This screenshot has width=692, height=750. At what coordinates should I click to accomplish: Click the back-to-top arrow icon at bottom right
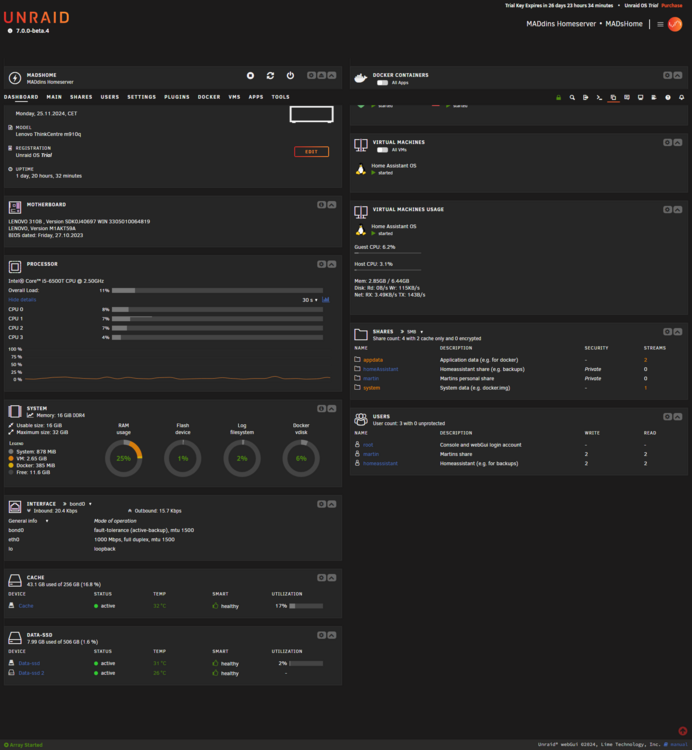point(682,731)
